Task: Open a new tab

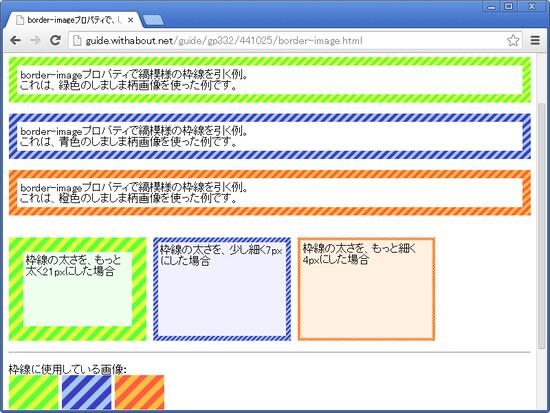Action: (153, 20)
